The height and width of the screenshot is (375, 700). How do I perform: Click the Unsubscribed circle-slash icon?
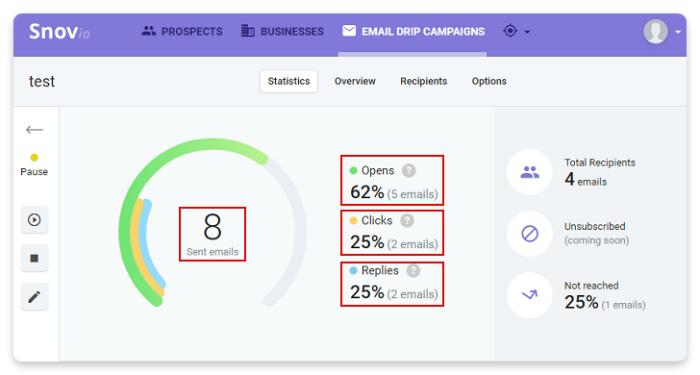point(530,233)
